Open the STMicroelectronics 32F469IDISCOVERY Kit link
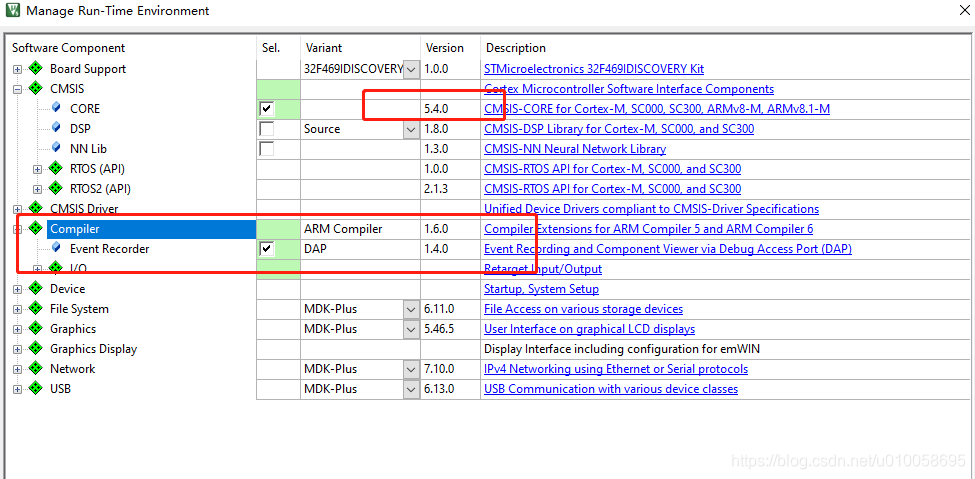This screenshot has width=975, height=479. 594,69
